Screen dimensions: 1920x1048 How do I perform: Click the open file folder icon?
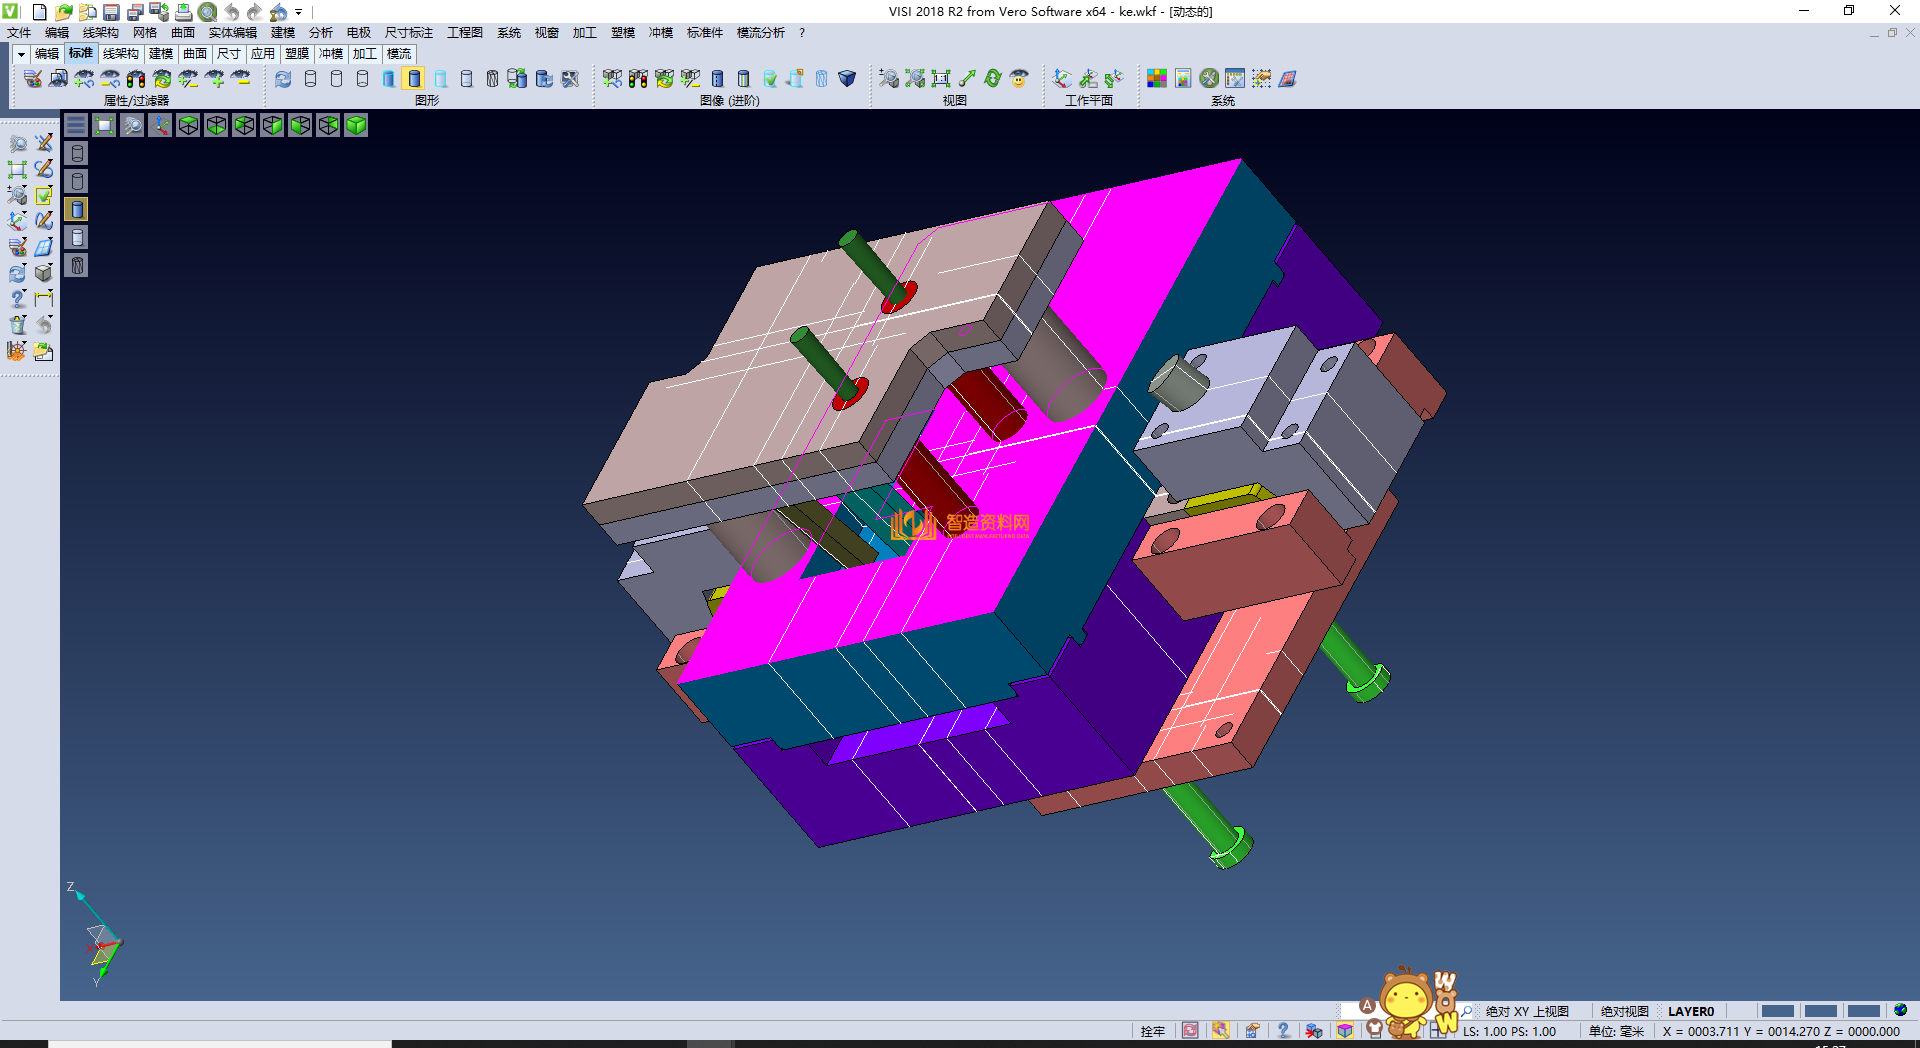click(63, 12)
